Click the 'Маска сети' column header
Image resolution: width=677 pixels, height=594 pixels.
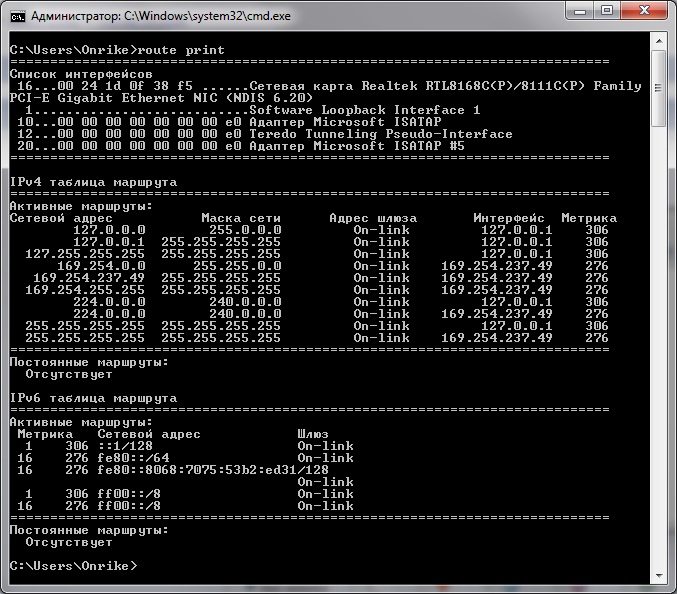click(240, 218)
